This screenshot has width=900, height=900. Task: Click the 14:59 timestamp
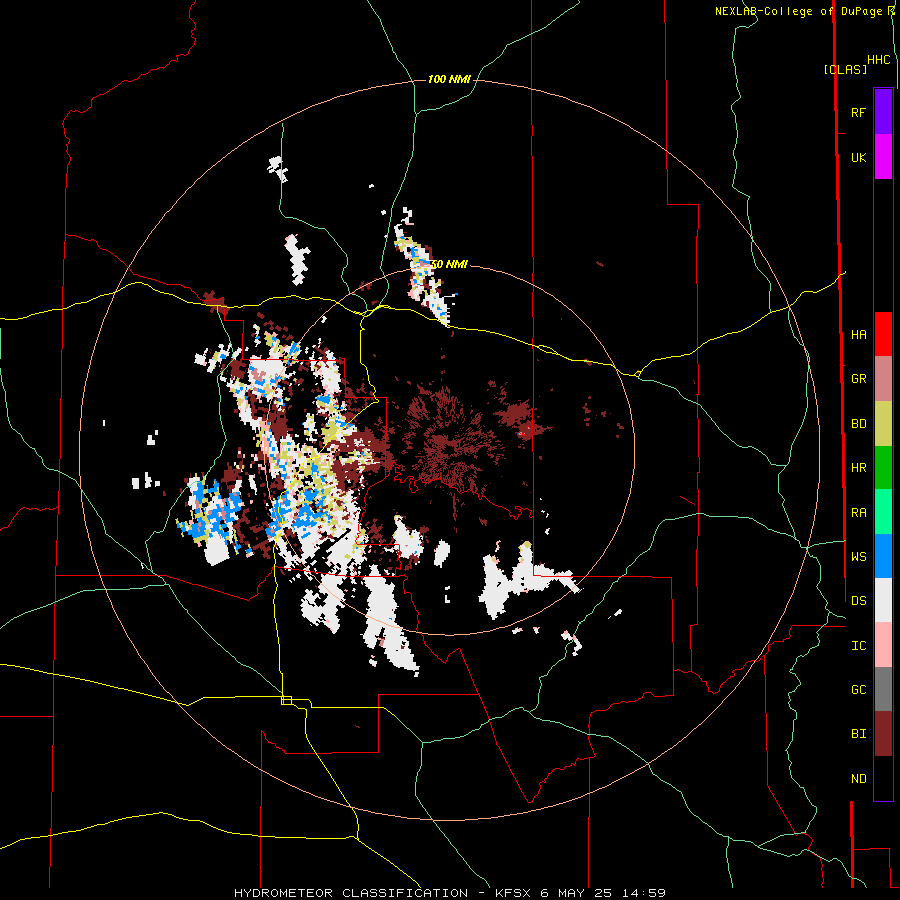point(644,893)
